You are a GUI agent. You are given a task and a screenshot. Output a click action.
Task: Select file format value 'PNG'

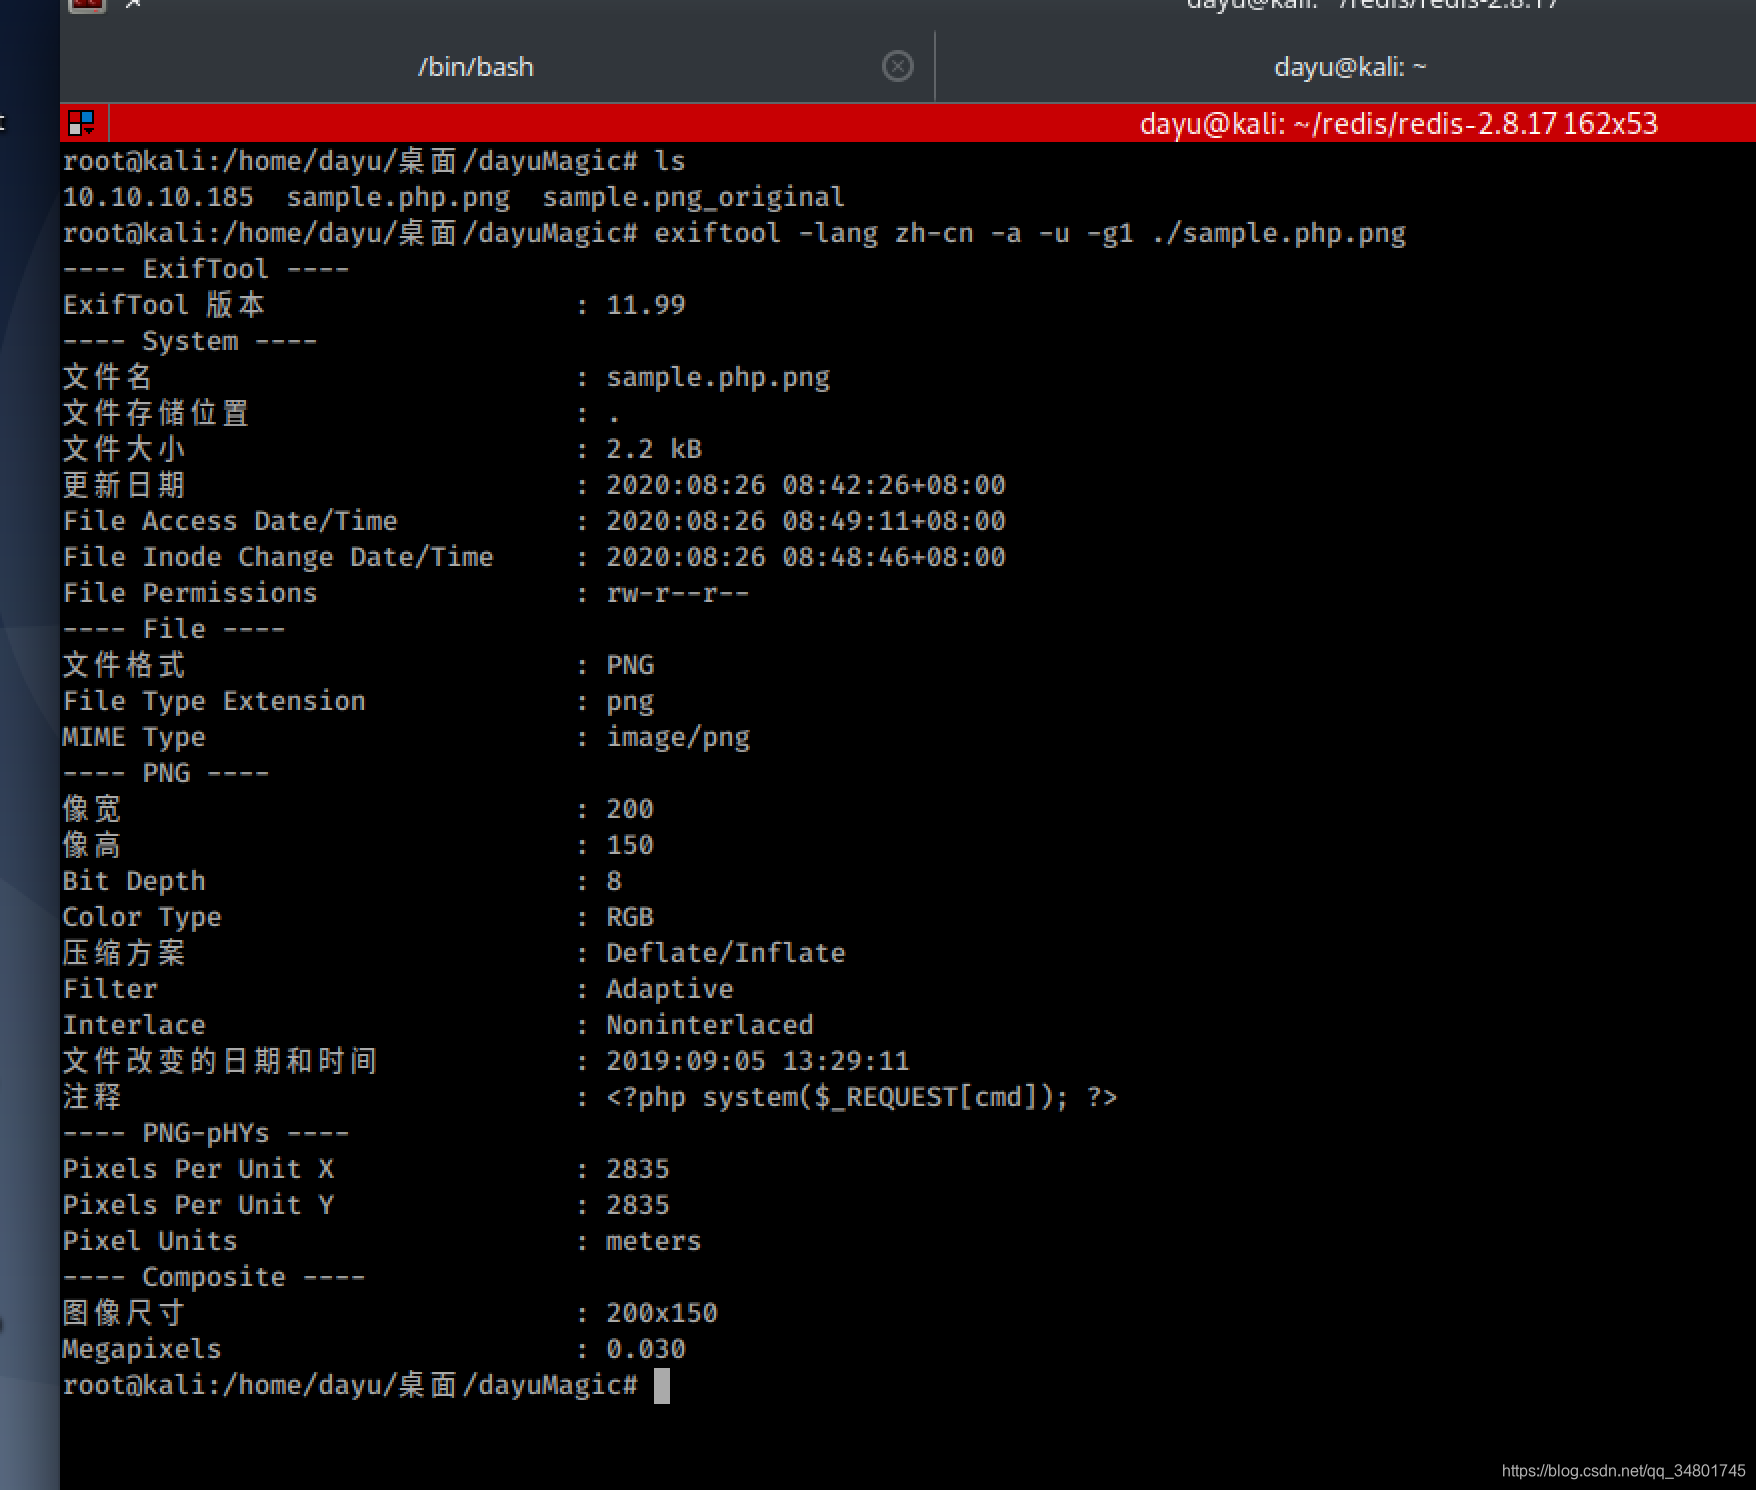[630, 665]
